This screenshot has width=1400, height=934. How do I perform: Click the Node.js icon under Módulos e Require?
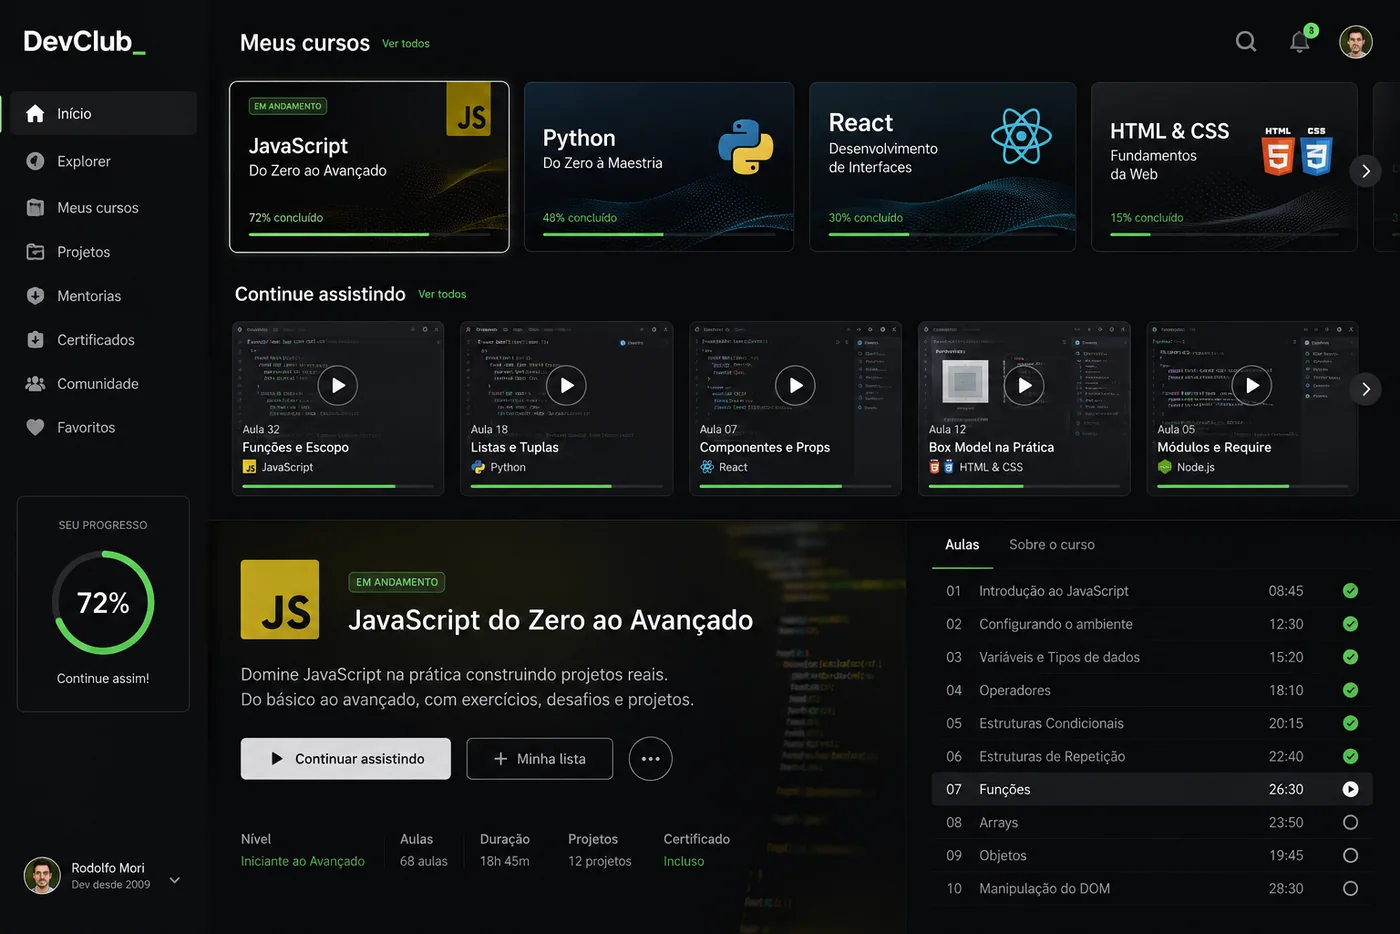[1164, 467]
